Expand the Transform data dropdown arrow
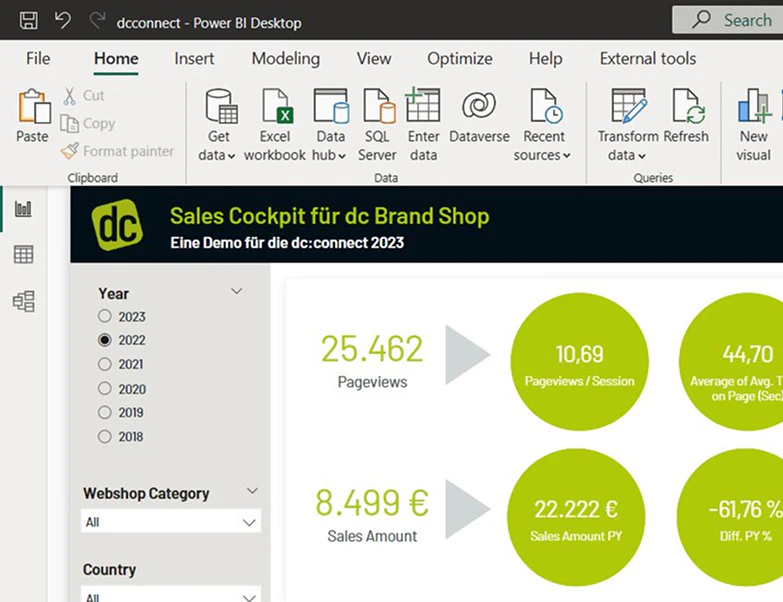 pyautogui.click(x=642, y=156)
